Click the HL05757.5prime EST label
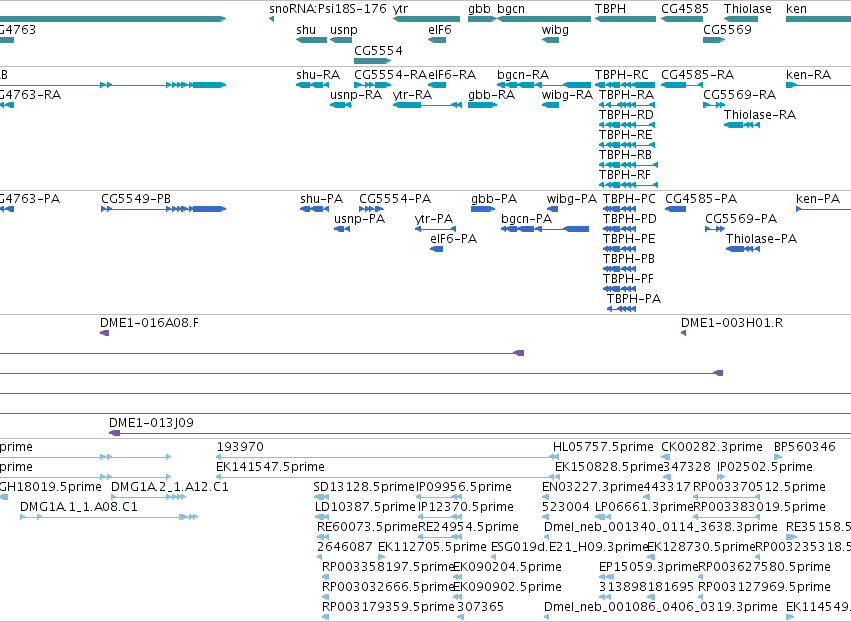The height and width of the screenshot is (622, 851). tap(603, 447)
